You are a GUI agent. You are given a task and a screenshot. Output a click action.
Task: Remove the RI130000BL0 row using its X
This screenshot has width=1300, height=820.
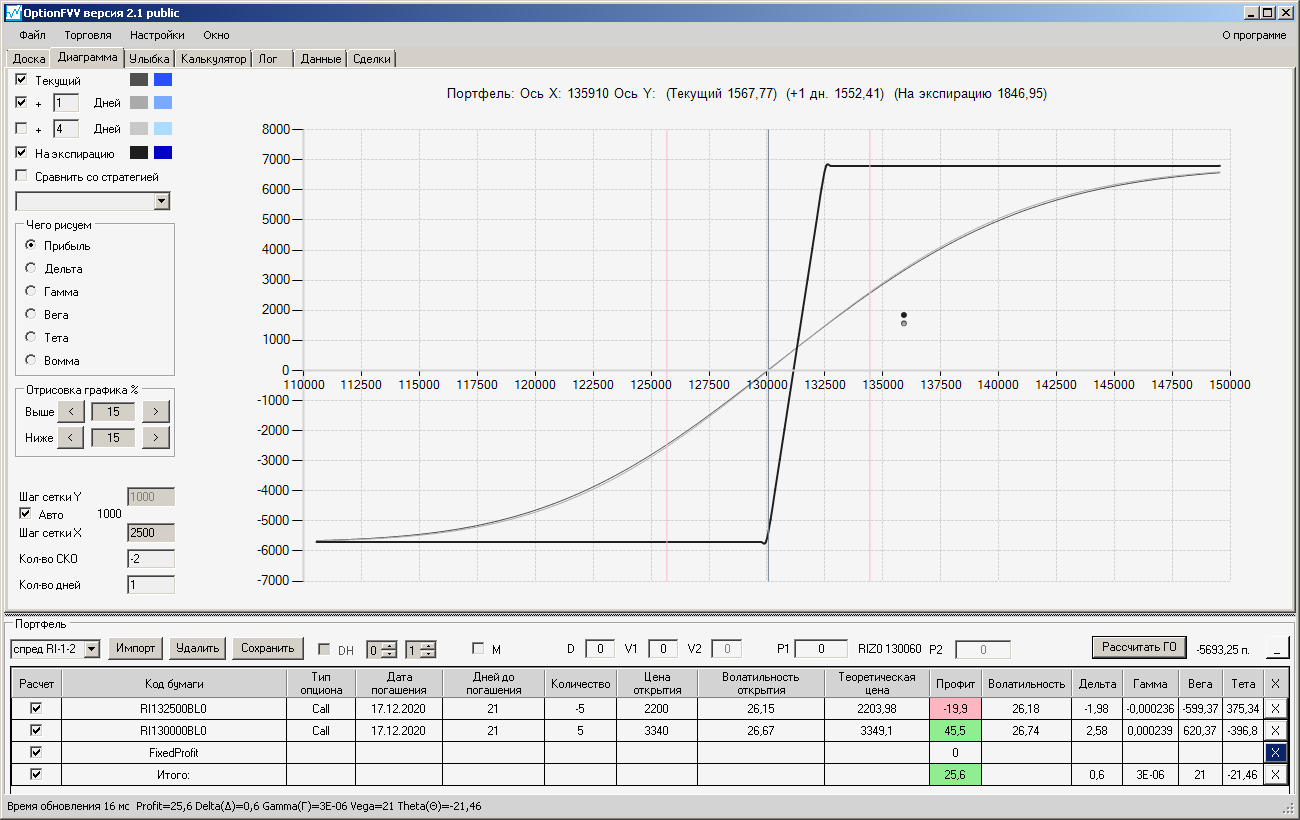tap(1275, 731)
